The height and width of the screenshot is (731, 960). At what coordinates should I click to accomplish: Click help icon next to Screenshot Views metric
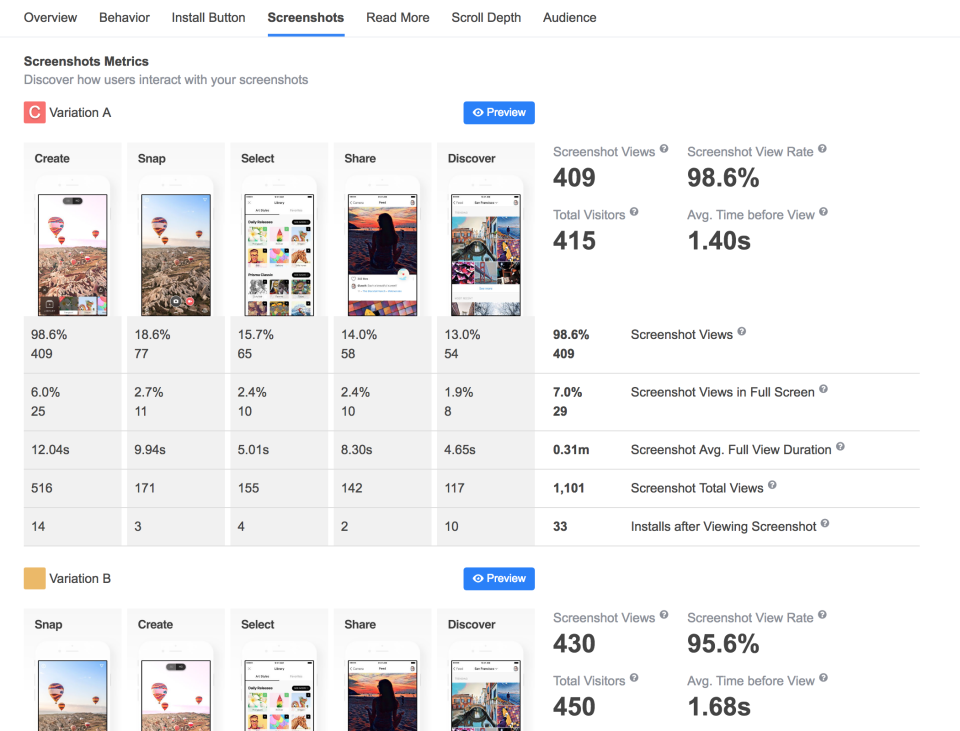click(663, 151)
